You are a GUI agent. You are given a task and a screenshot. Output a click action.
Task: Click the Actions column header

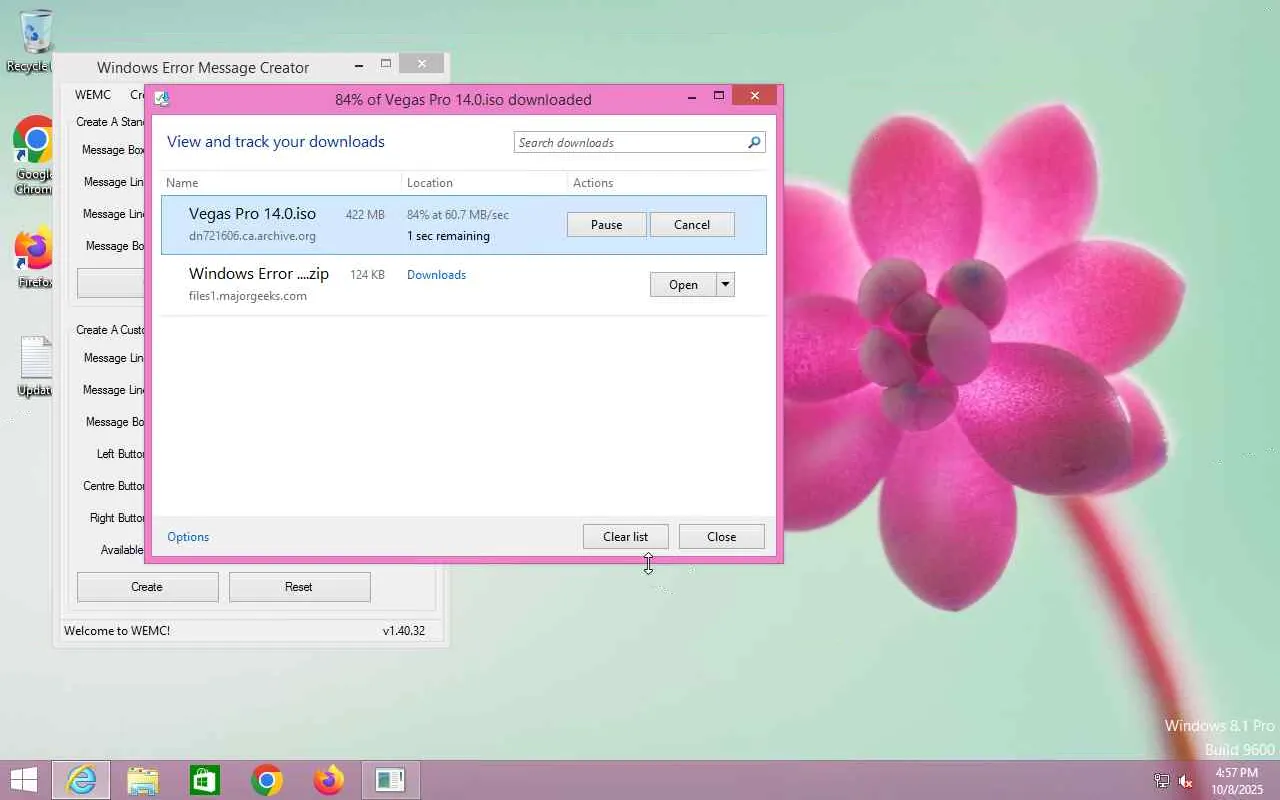(593, 183)
